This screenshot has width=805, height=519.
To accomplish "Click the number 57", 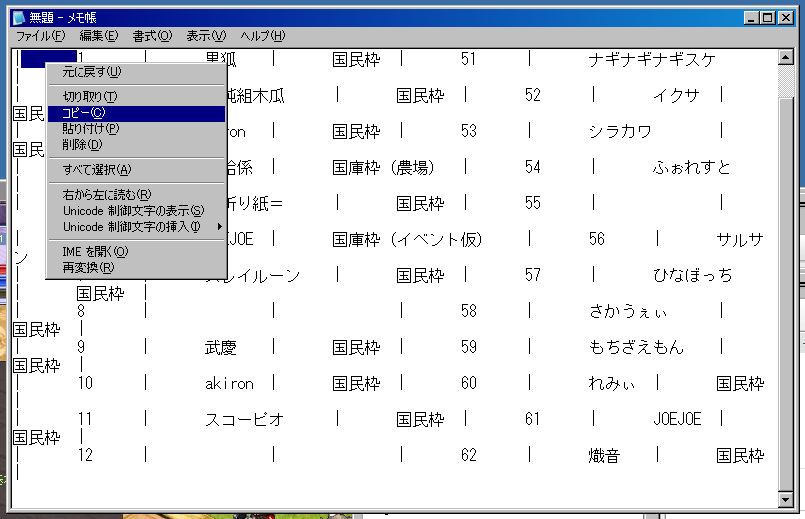I will pos(532,275).
